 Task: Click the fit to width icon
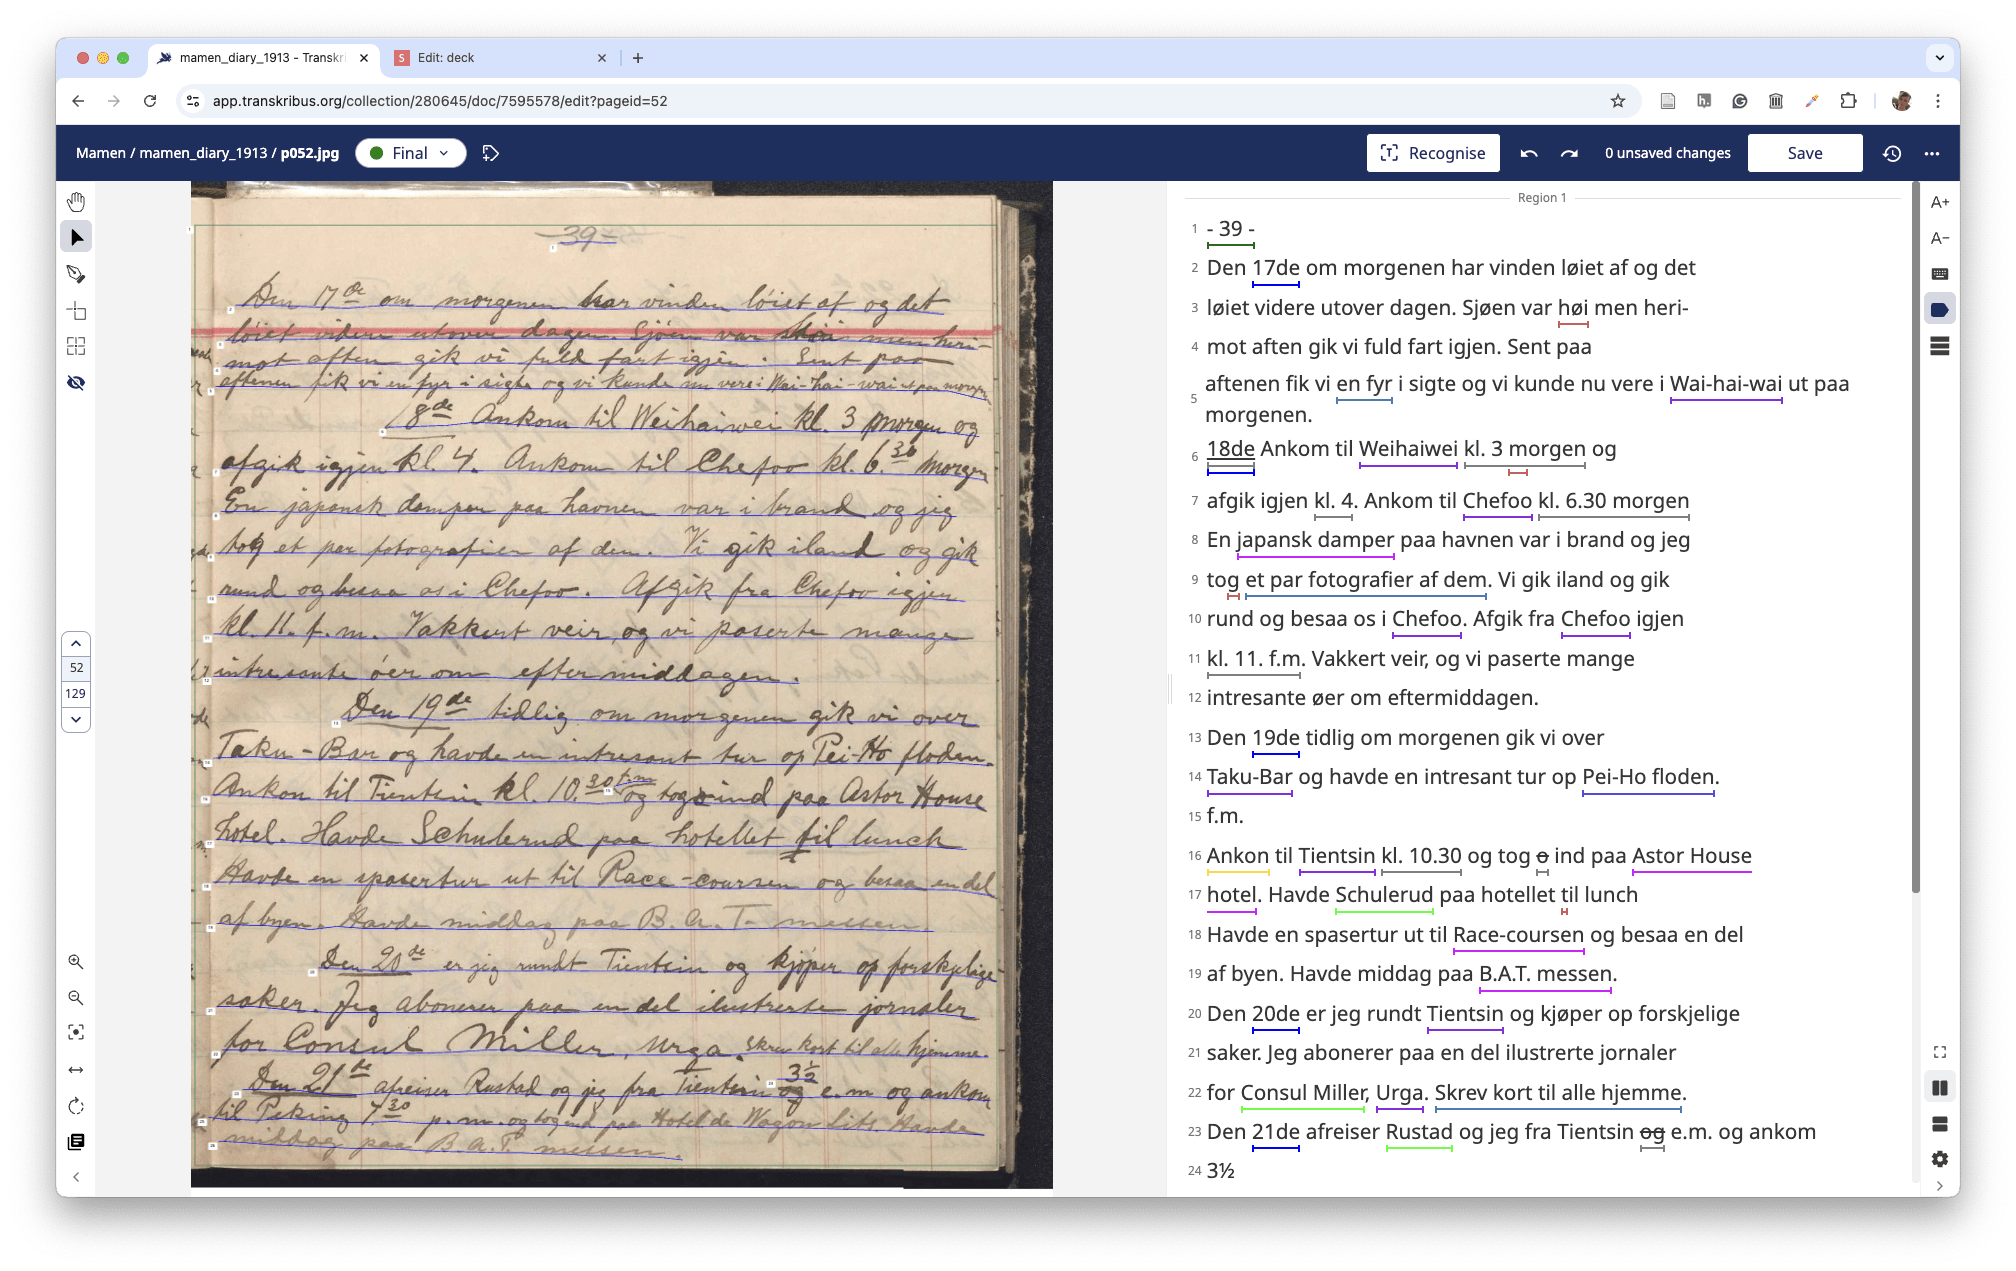click(76, 1070)
